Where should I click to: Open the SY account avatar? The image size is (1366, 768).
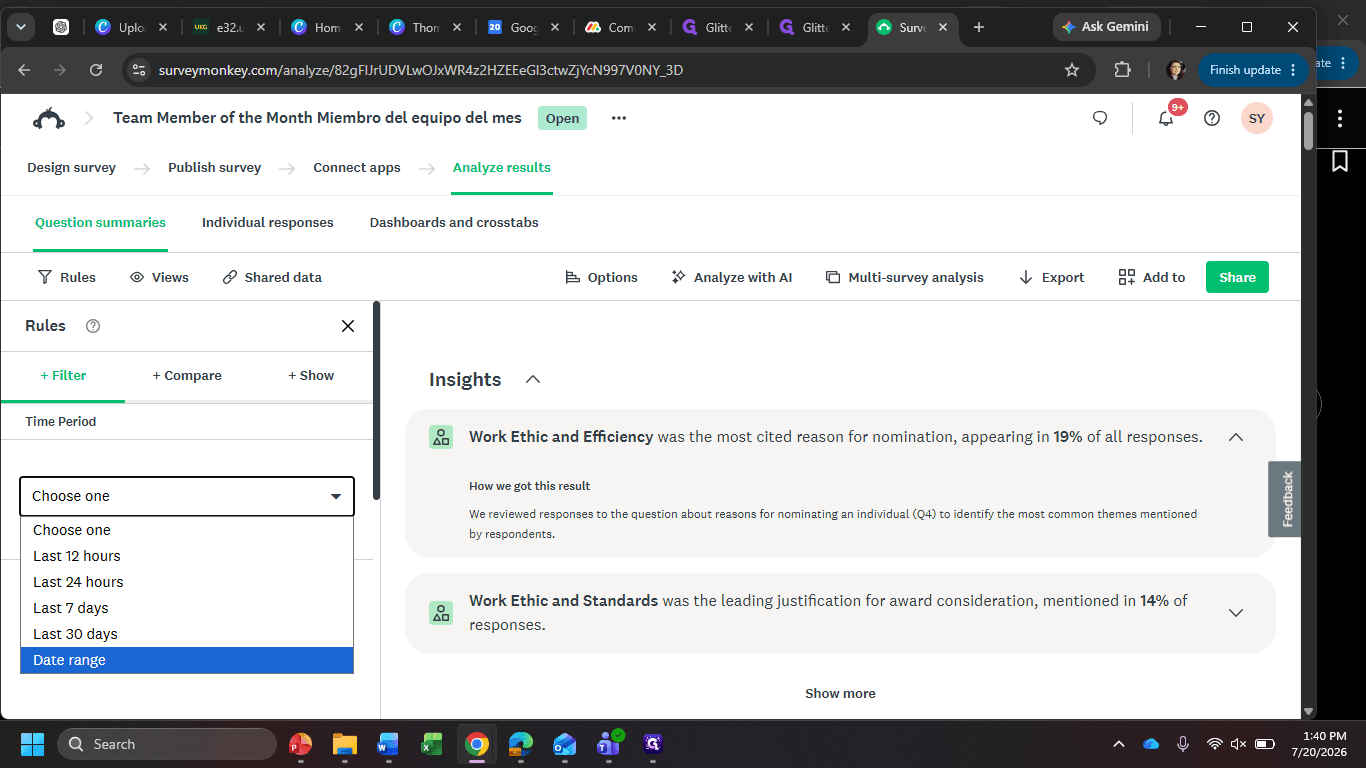click(x=1257, y=118)
